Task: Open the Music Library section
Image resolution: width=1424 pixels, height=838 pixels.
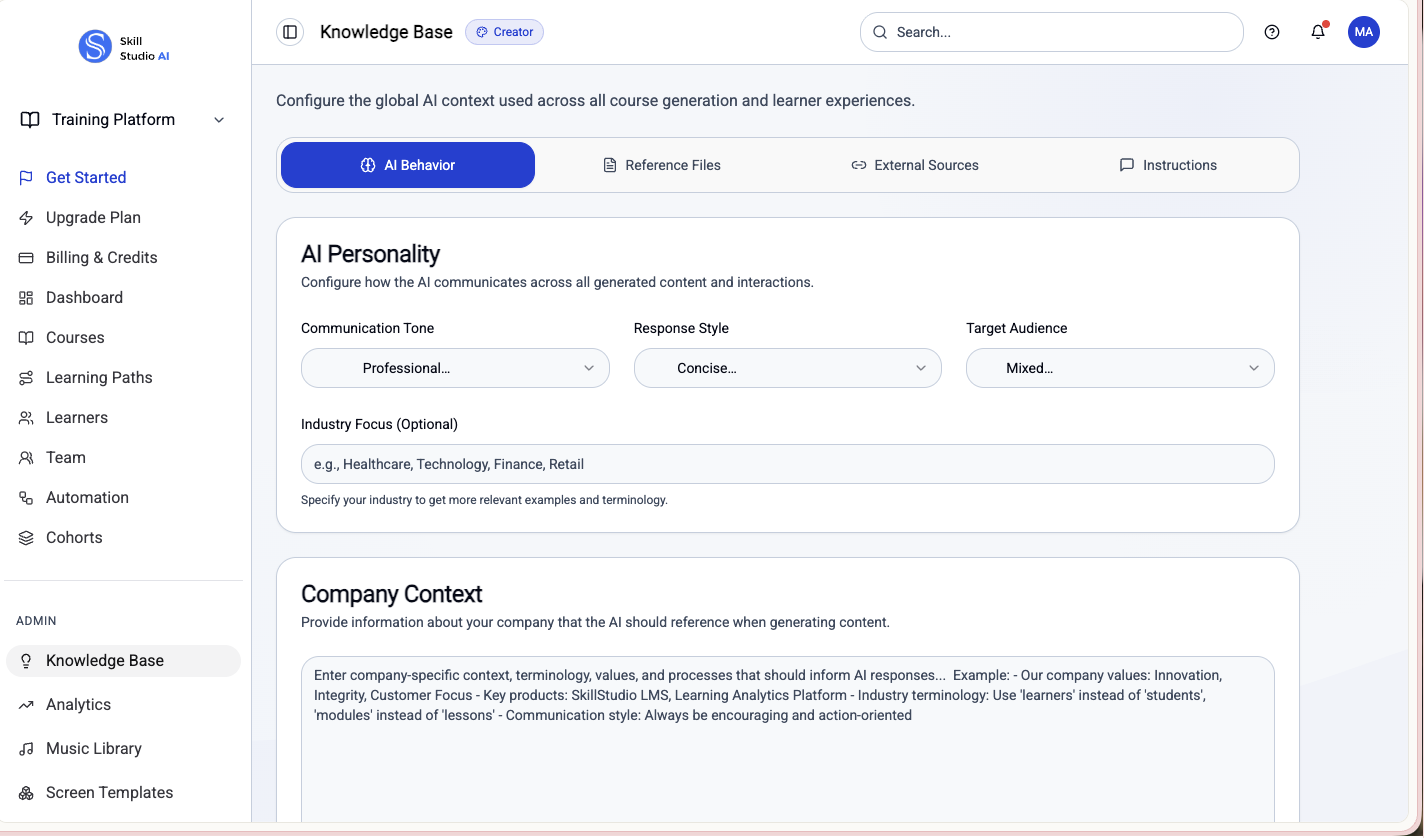Action: pyautogui.click(x=92, y=748)
